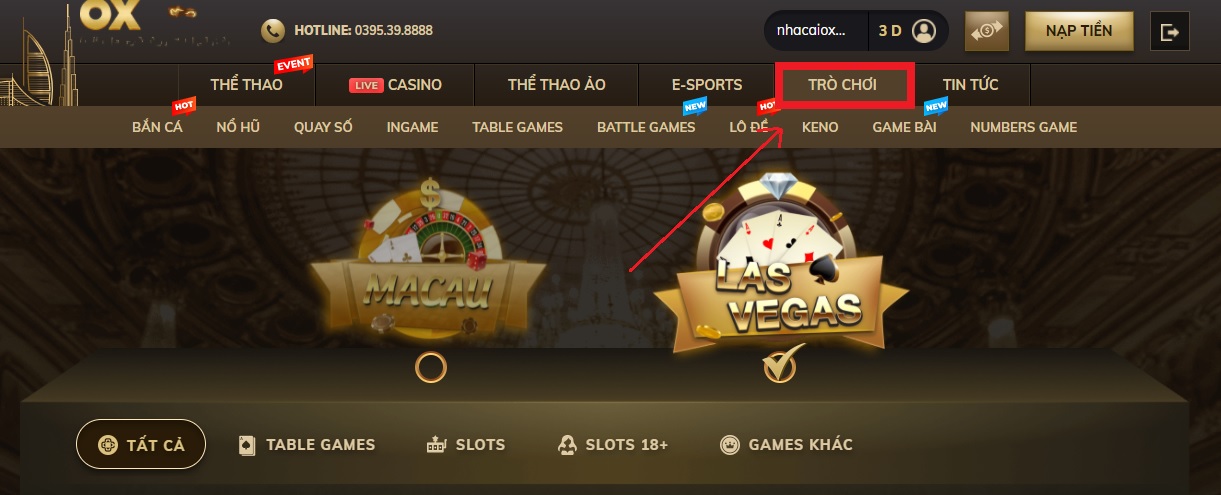Viewport: 1221px width, 495px height.
Task: Filter by Slots 18+ category
Action: pyautogui.click(x=612, y=445)
